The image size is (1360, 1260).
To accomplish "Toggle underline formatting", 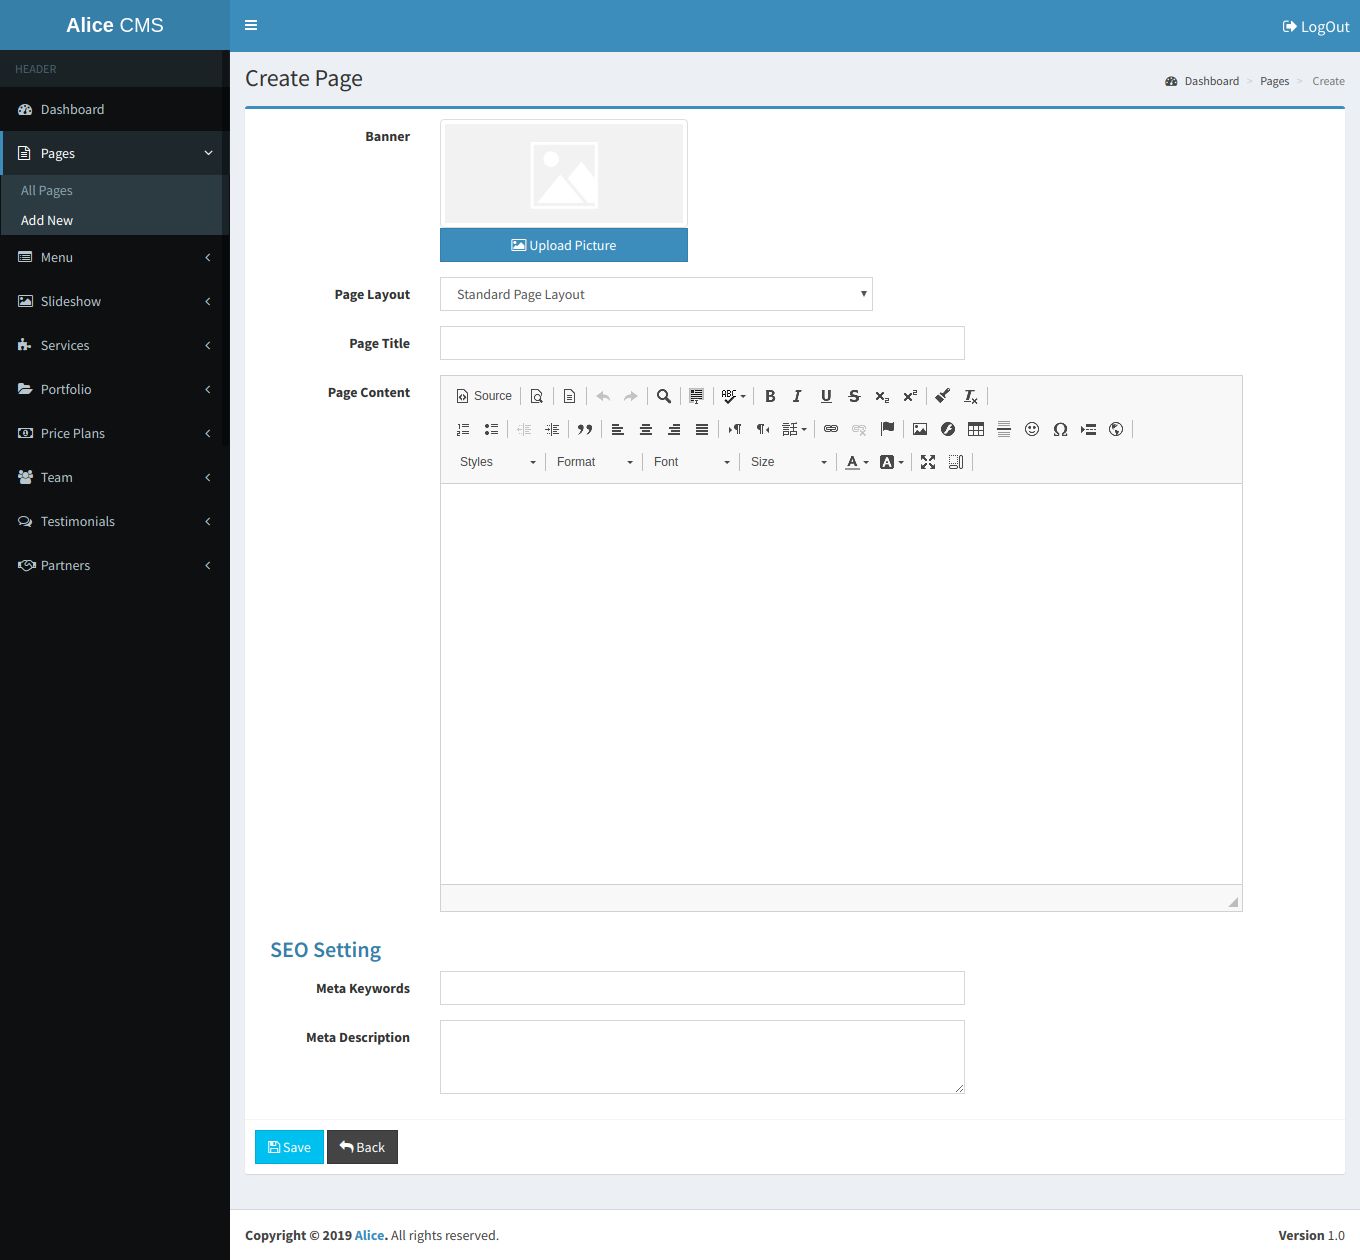I will [826, 396].
